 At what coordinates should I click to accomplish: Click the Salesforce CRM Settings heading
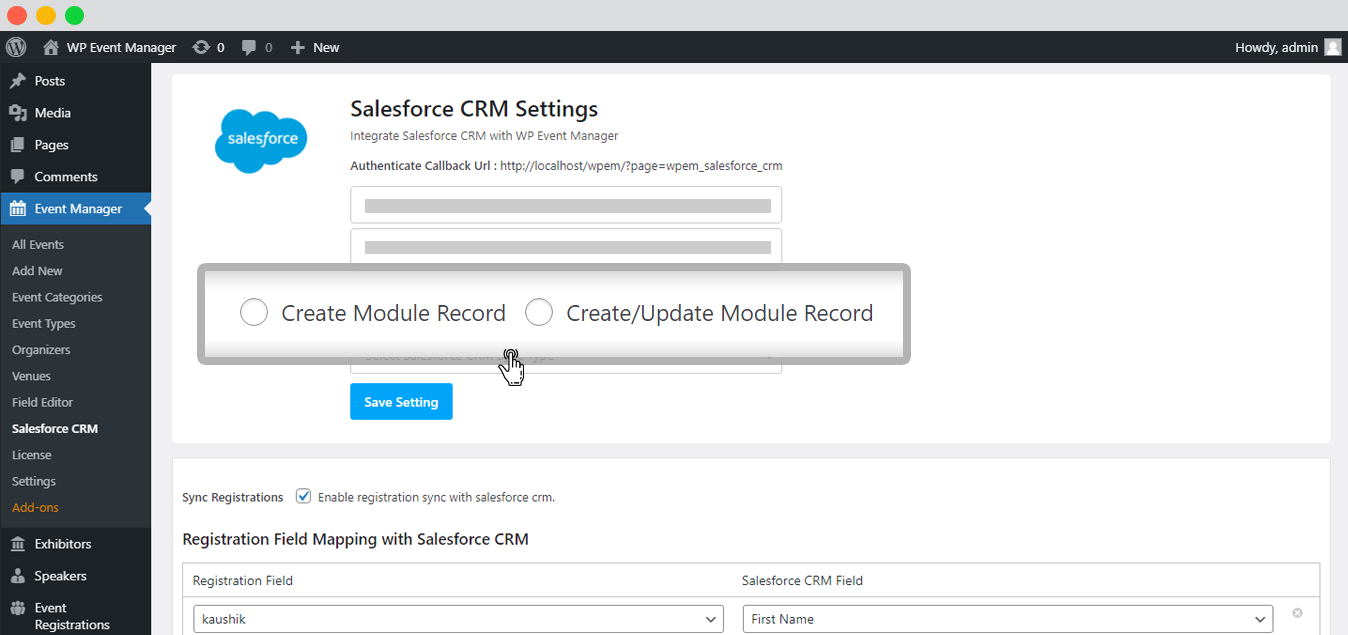474,109
